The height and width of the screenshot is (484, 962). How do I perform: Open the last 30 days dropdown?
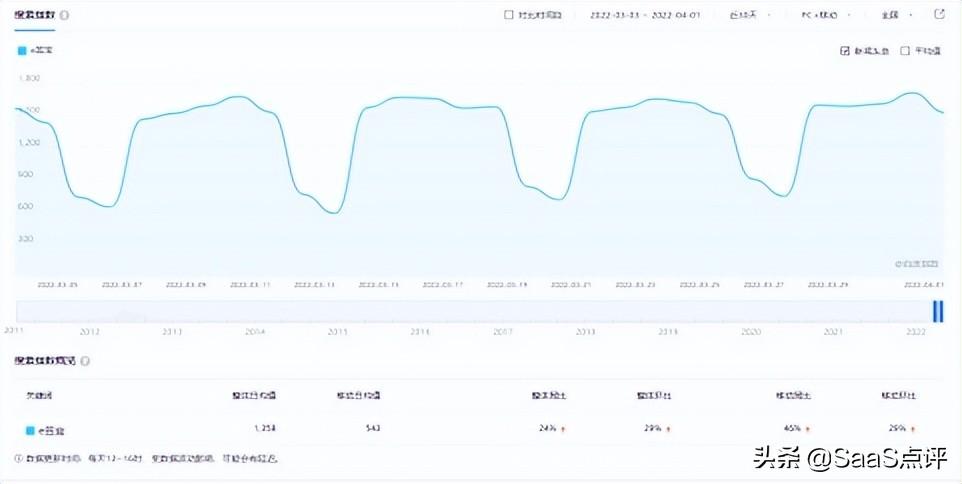[x=750, y=15]
